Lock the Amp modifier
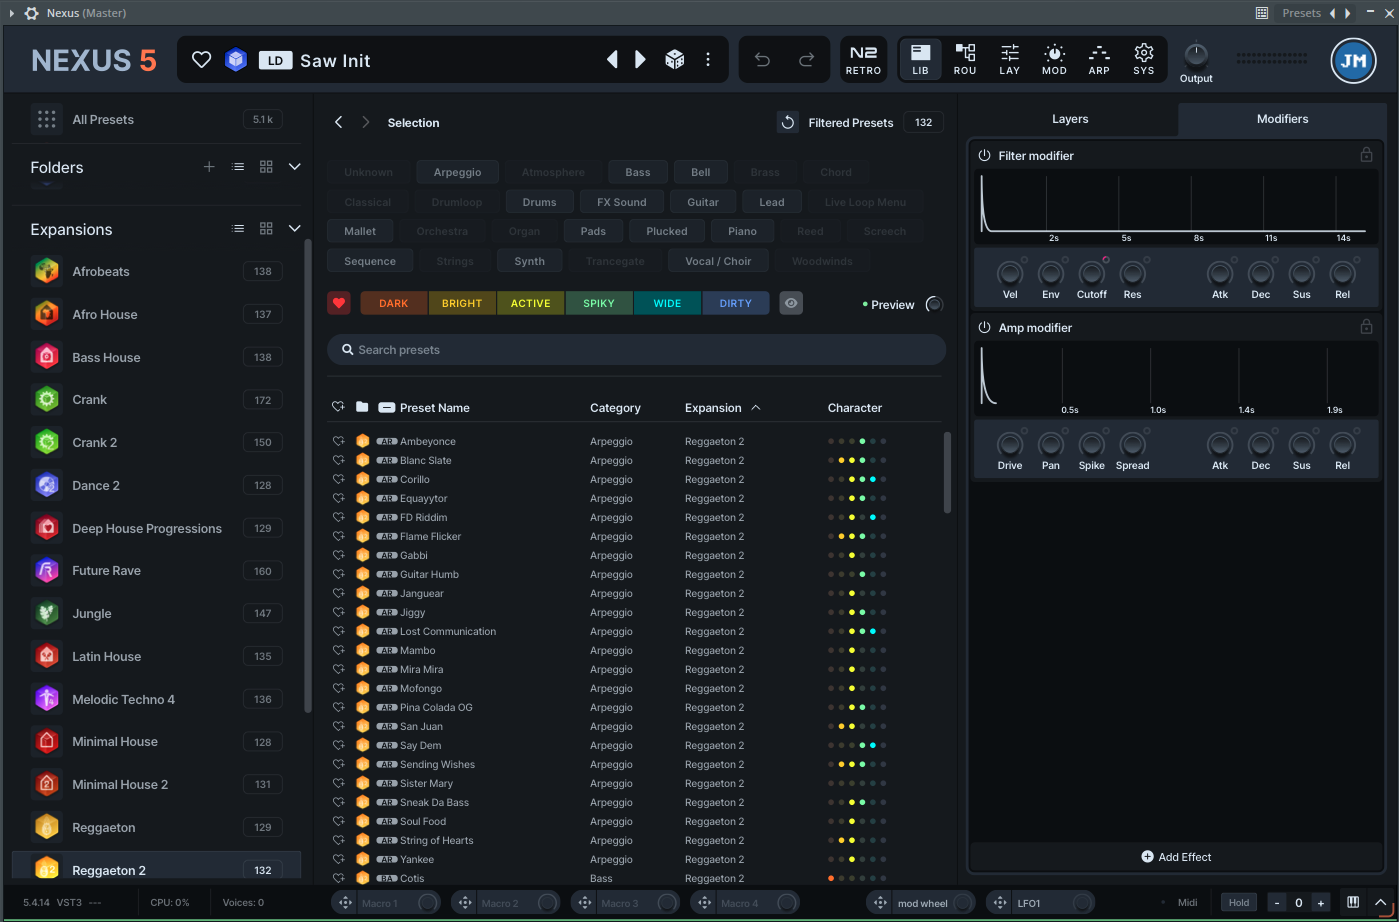Viewport: 1399px width, 922px height. tap(1366, 327)
